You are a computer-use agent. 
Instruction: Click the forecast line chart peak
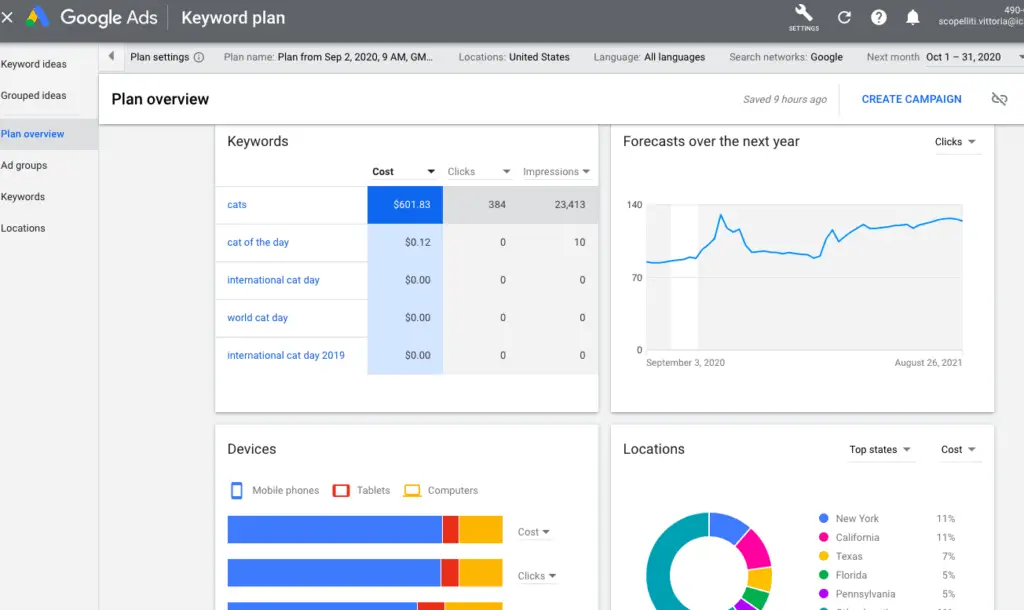click(721, 216)
